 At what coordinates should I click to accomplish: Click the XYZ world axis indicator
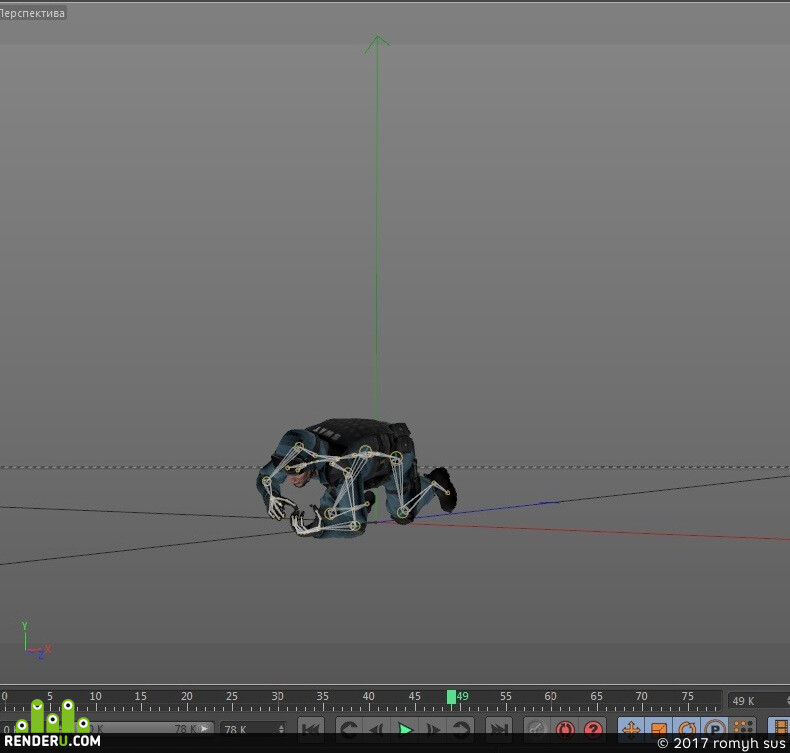coord(35,641)
